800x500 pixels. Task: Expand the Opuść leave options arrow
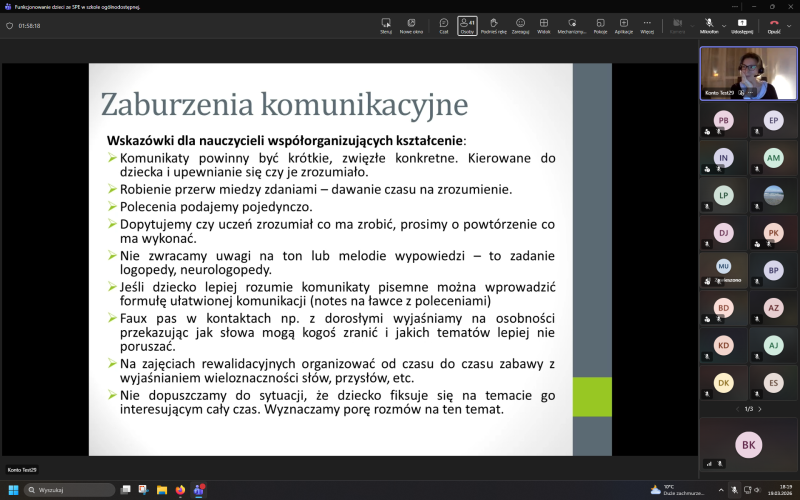click(x=787, y=22)
